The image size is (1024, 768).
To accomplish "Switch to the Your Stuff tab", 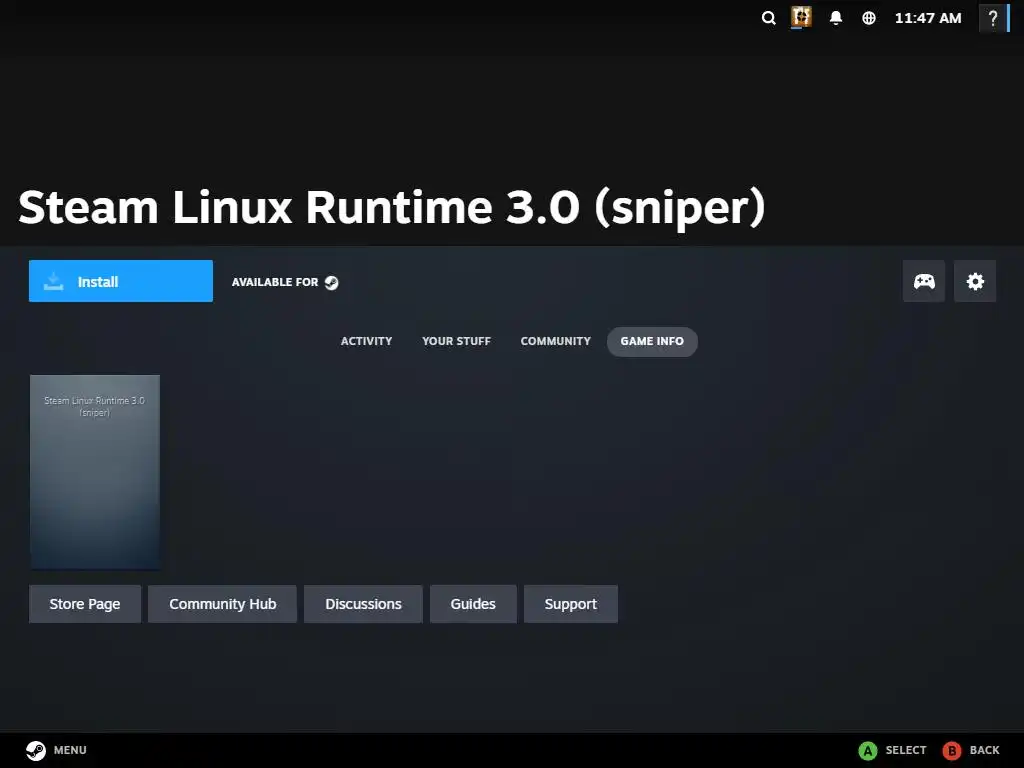I will [x=456, y=342].
